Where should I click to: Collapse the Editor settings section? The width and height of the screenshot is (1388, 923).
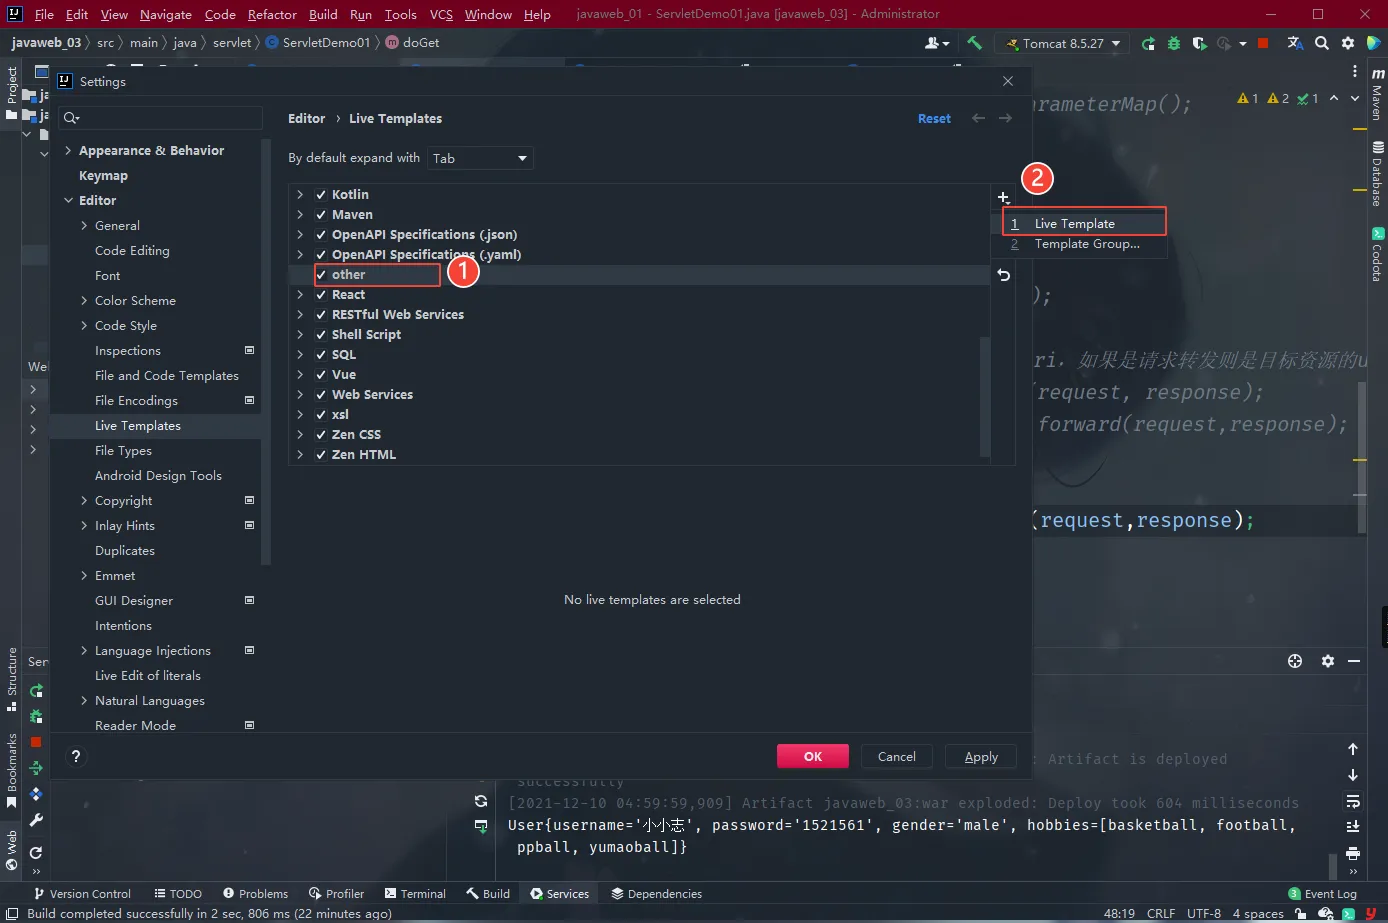click(68, 201)
